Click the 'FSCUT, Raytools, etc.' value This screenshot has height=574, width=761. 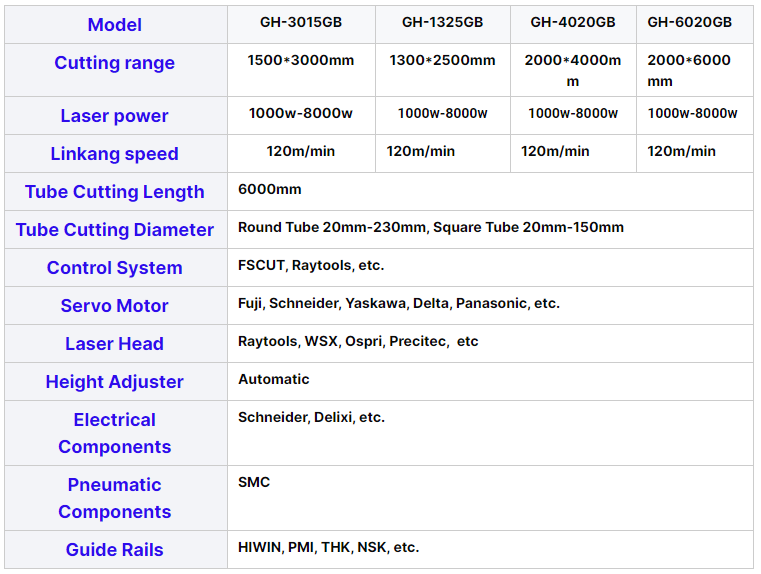311,265
